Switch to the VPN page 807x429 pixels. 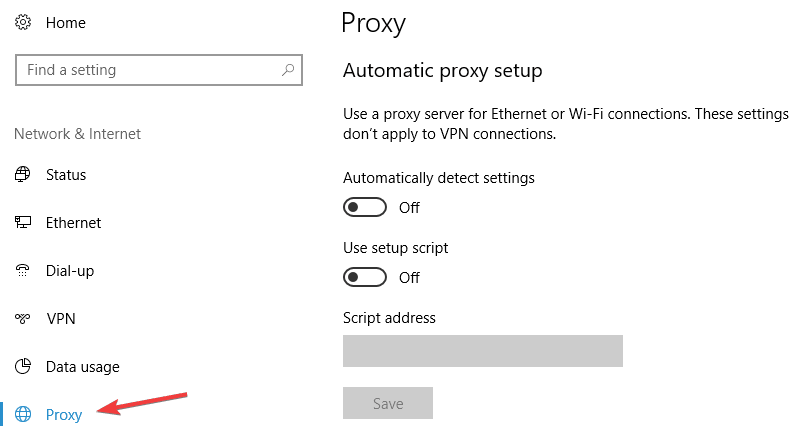coord(61,319)
